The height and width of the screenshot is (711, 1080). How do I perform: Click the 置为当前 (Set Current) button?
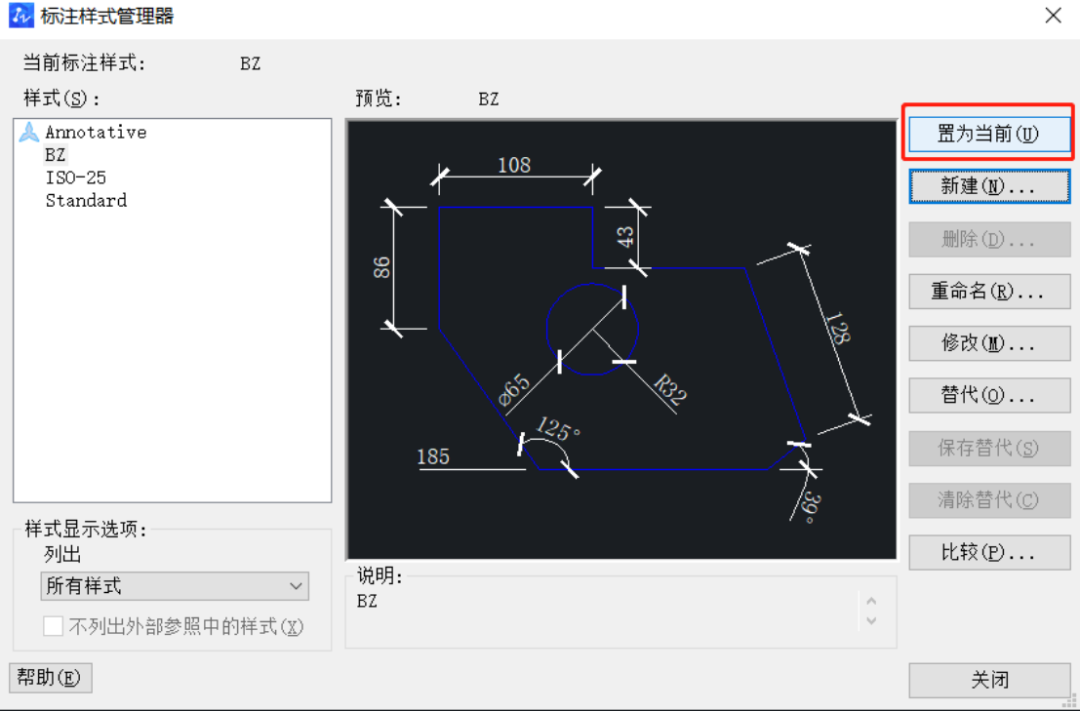(988, 132)
